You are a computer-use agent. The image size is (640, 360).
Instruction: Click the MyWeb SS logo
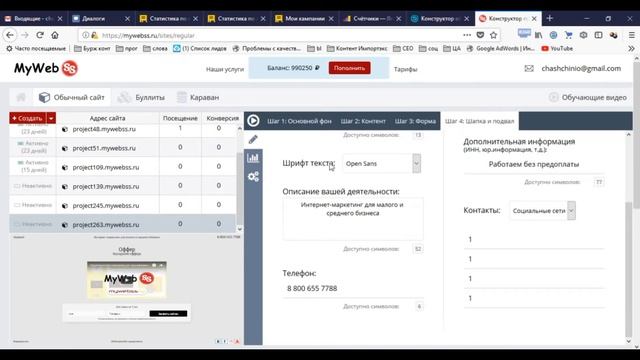pos(46,68)
